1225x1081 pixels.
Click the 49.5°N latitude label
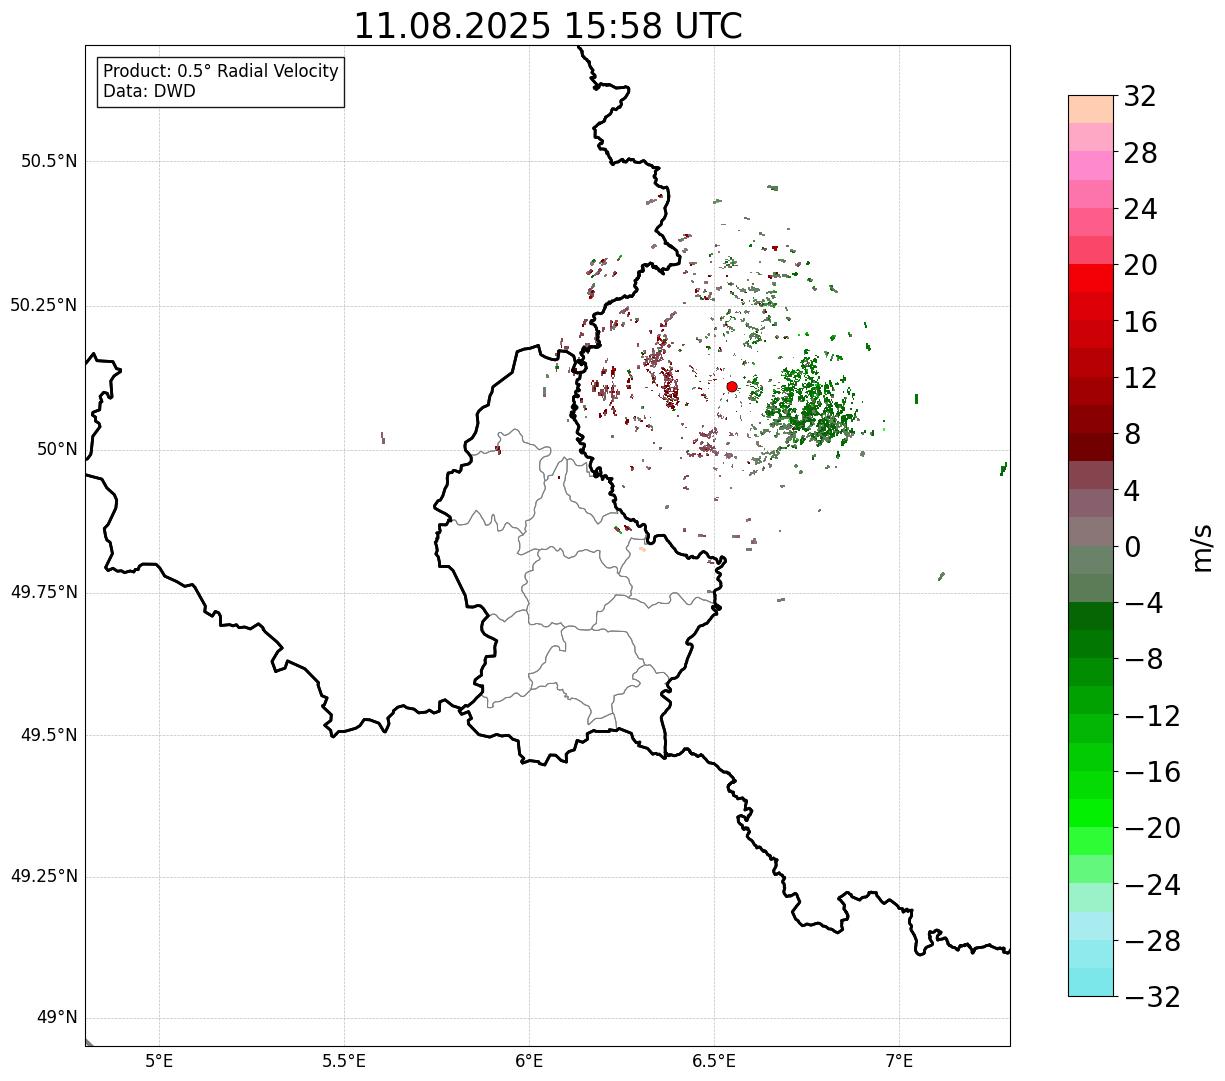(x=48, y=735)
